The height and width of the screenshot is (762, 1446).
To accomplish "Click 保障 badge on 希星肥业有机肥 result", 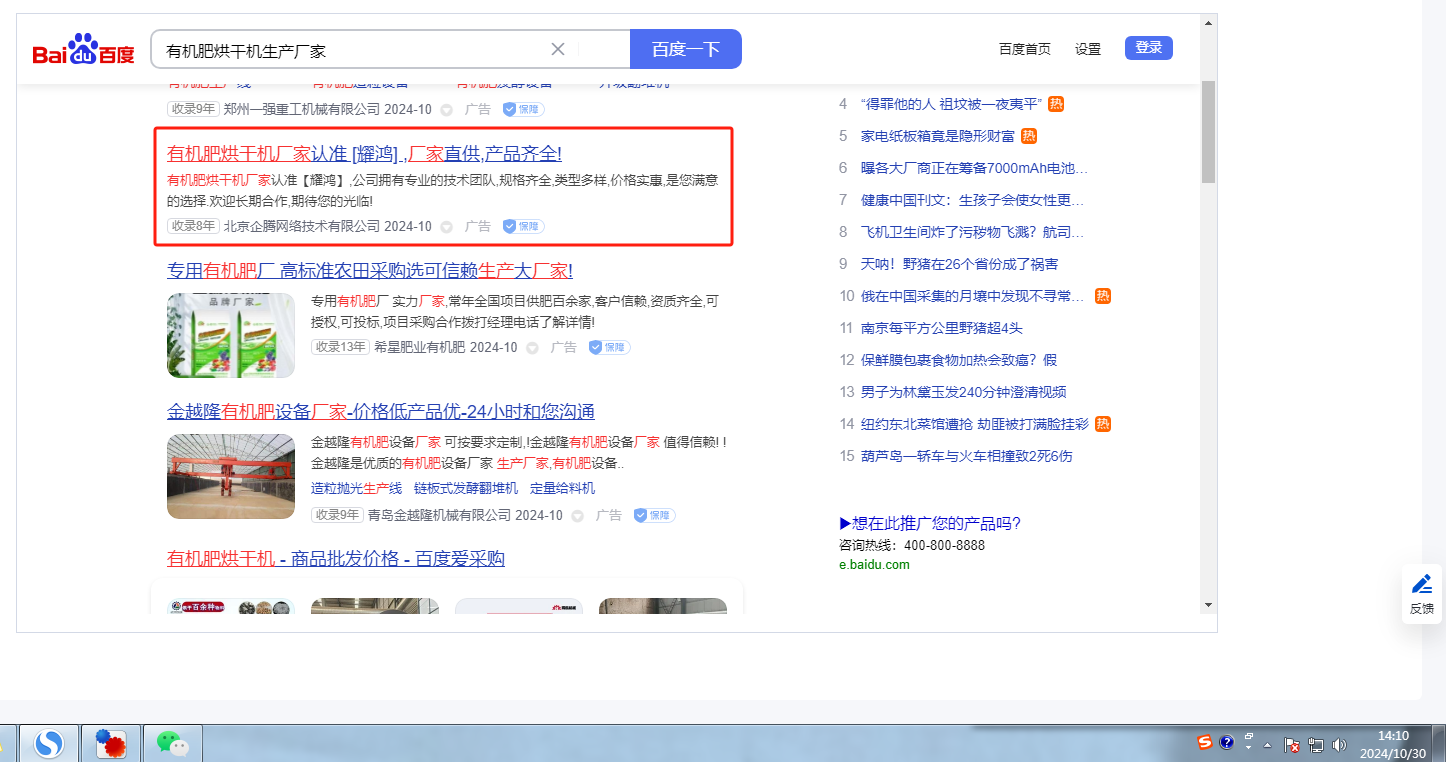I will coord(609,348).
